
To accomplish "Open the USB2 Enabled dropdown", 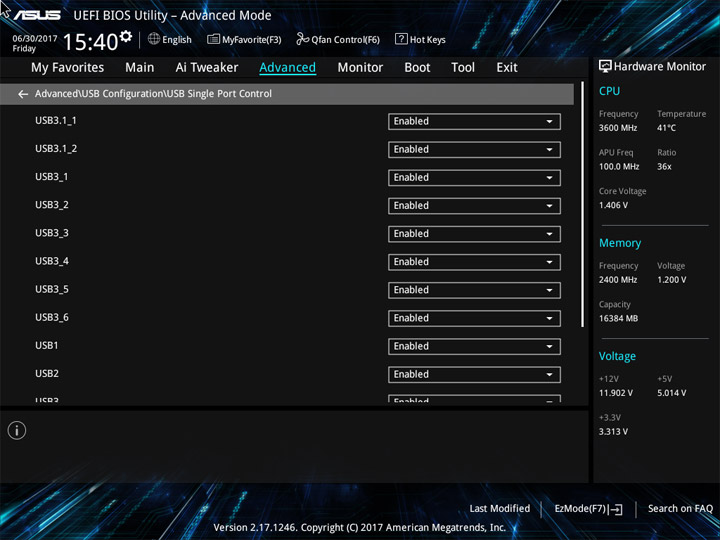I will coord(474,374).
